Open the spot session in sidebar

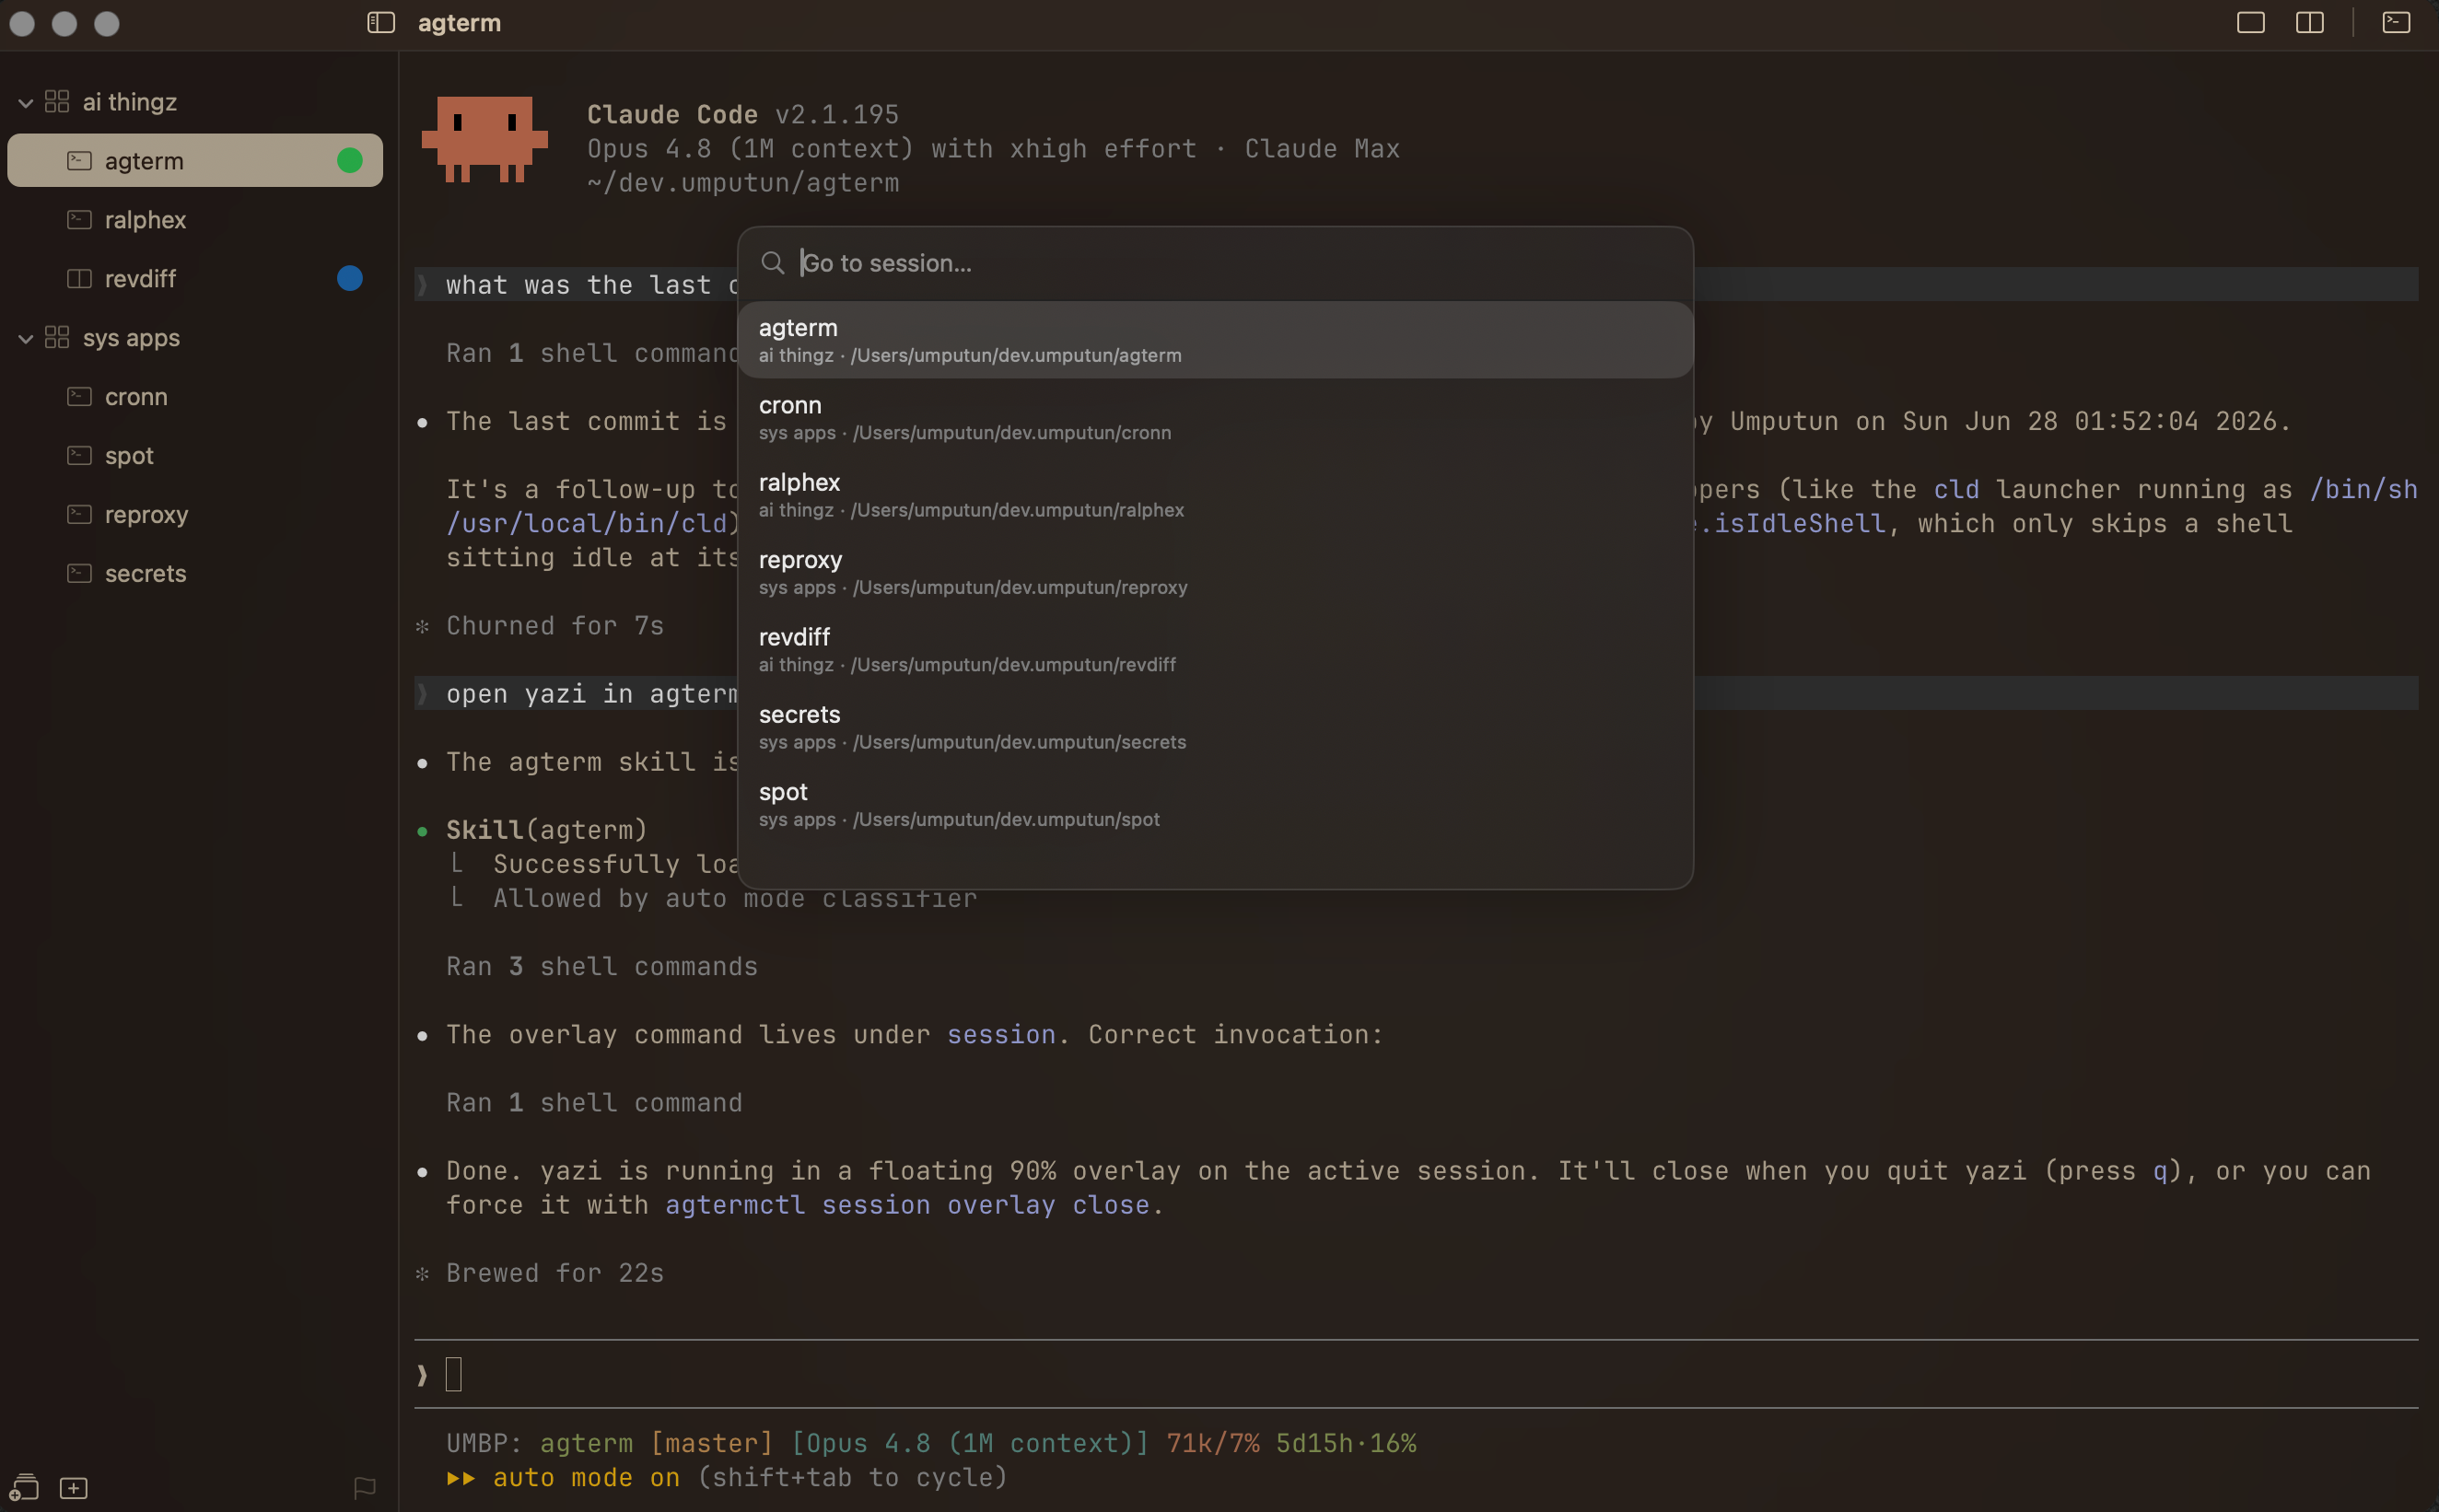(195, 455)
